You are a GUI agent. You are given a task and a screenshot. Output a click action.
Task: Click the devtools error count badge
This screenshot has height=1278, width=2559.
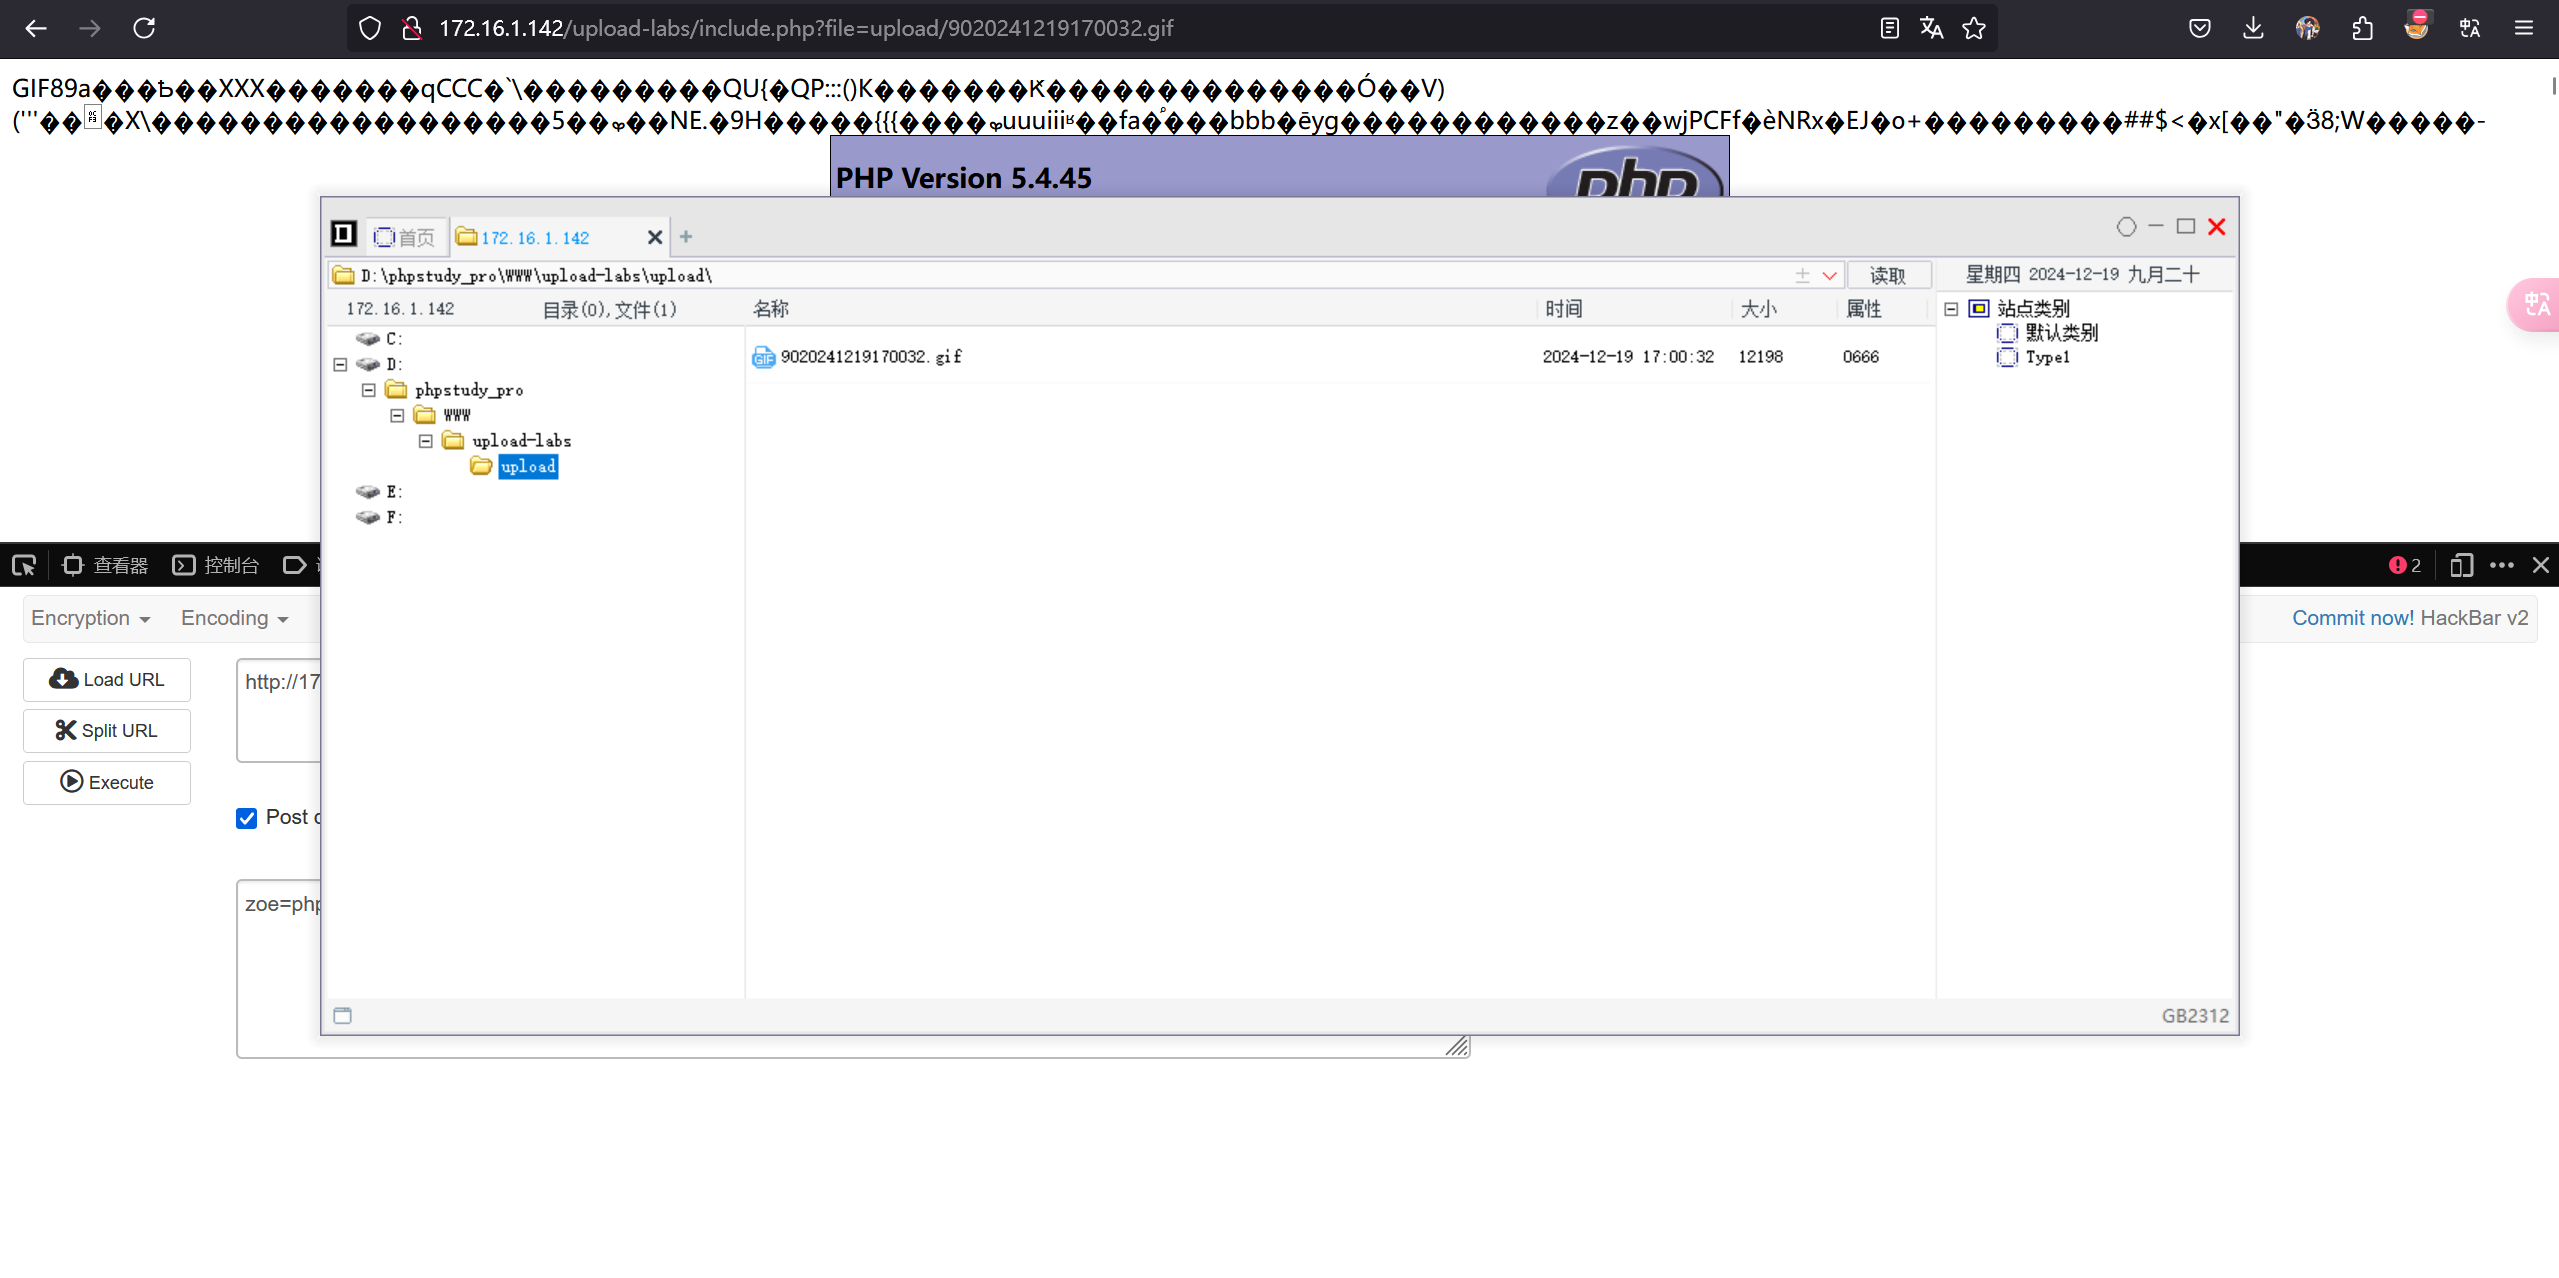[x=2405, y=565]
